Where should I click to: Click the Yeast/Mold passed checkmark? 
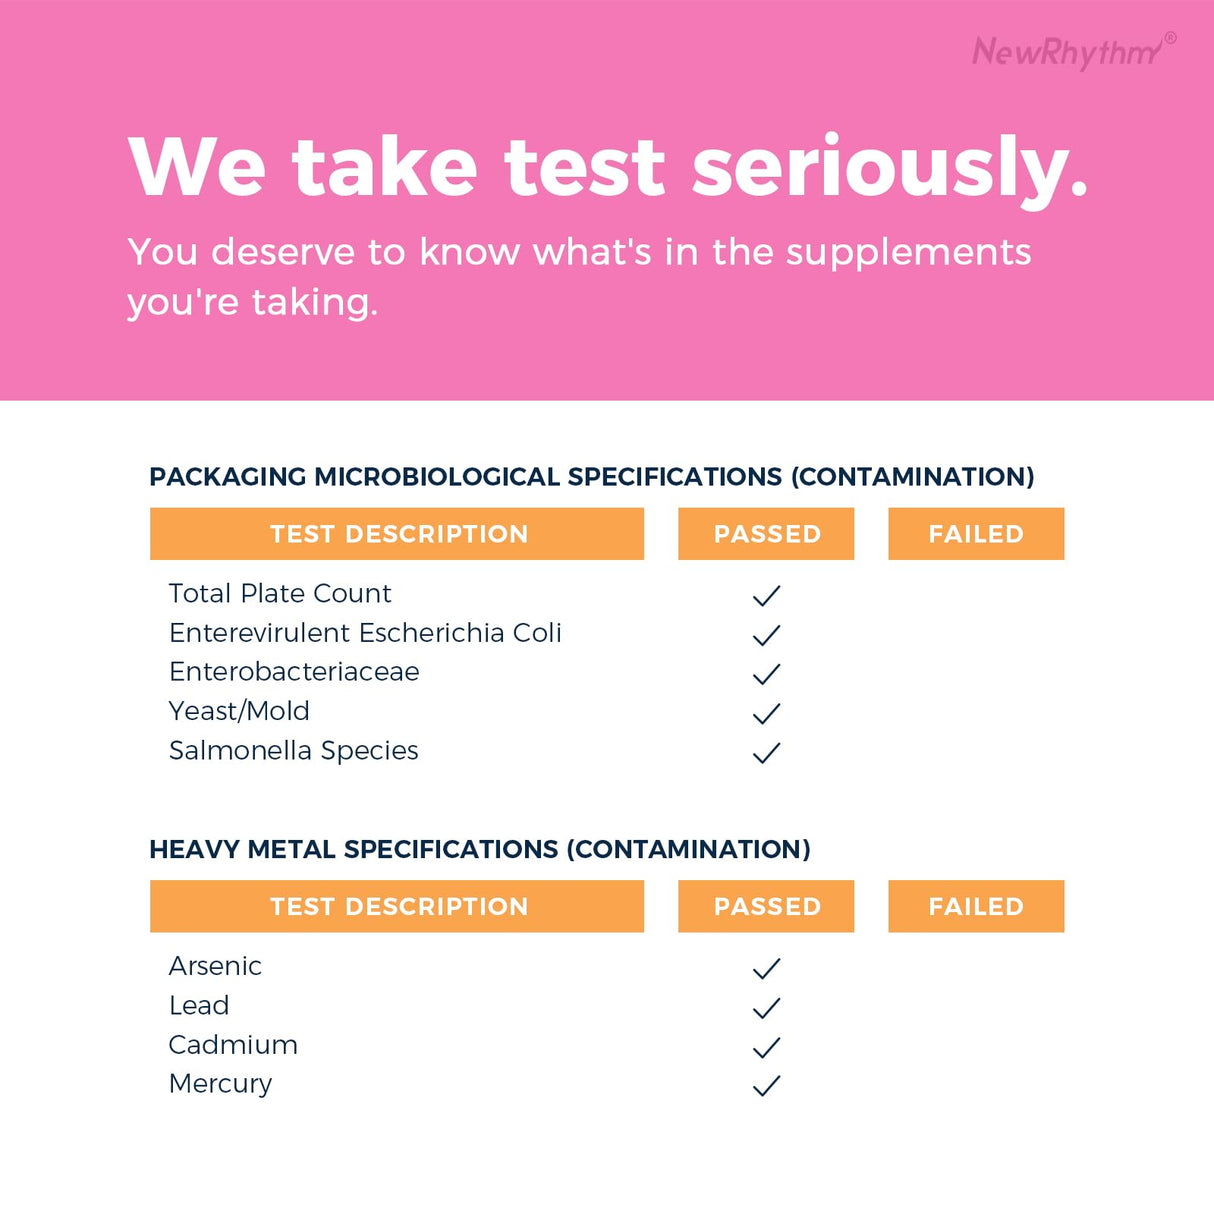(766, 714)
